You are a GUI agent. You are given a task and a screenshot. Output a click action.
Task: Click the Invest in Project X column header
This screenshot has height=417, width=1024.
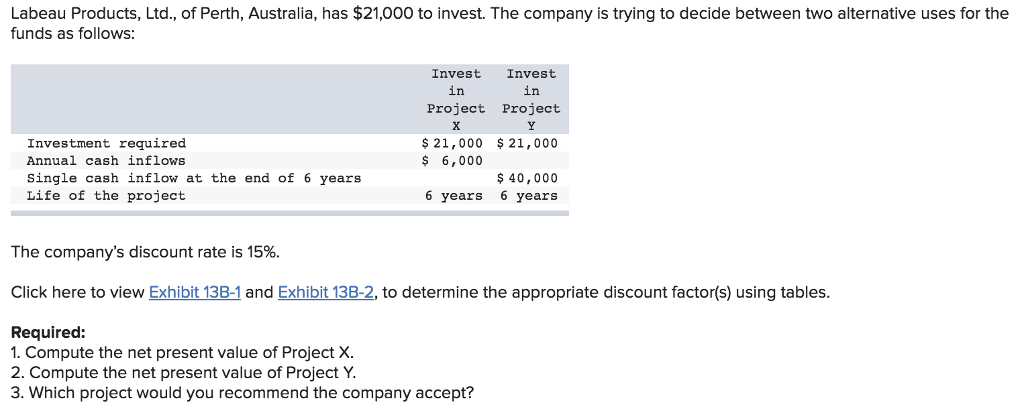[456, 99]
